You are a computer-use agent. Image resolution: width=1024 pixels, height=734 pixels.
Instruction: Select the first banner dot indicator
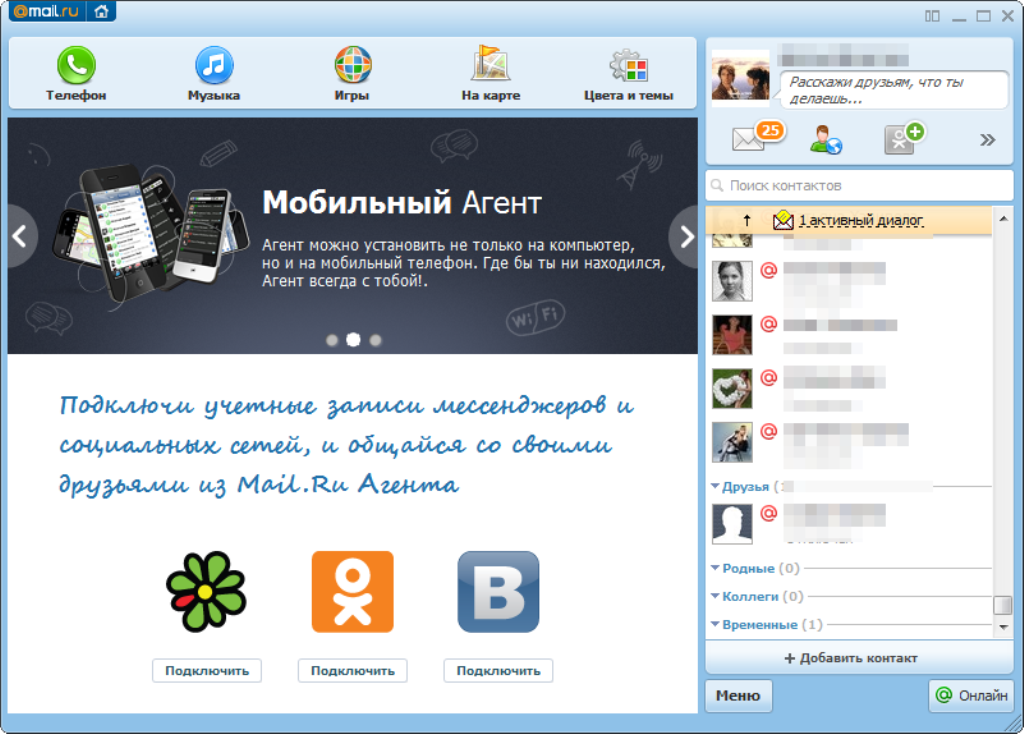(x=332, y=340)
